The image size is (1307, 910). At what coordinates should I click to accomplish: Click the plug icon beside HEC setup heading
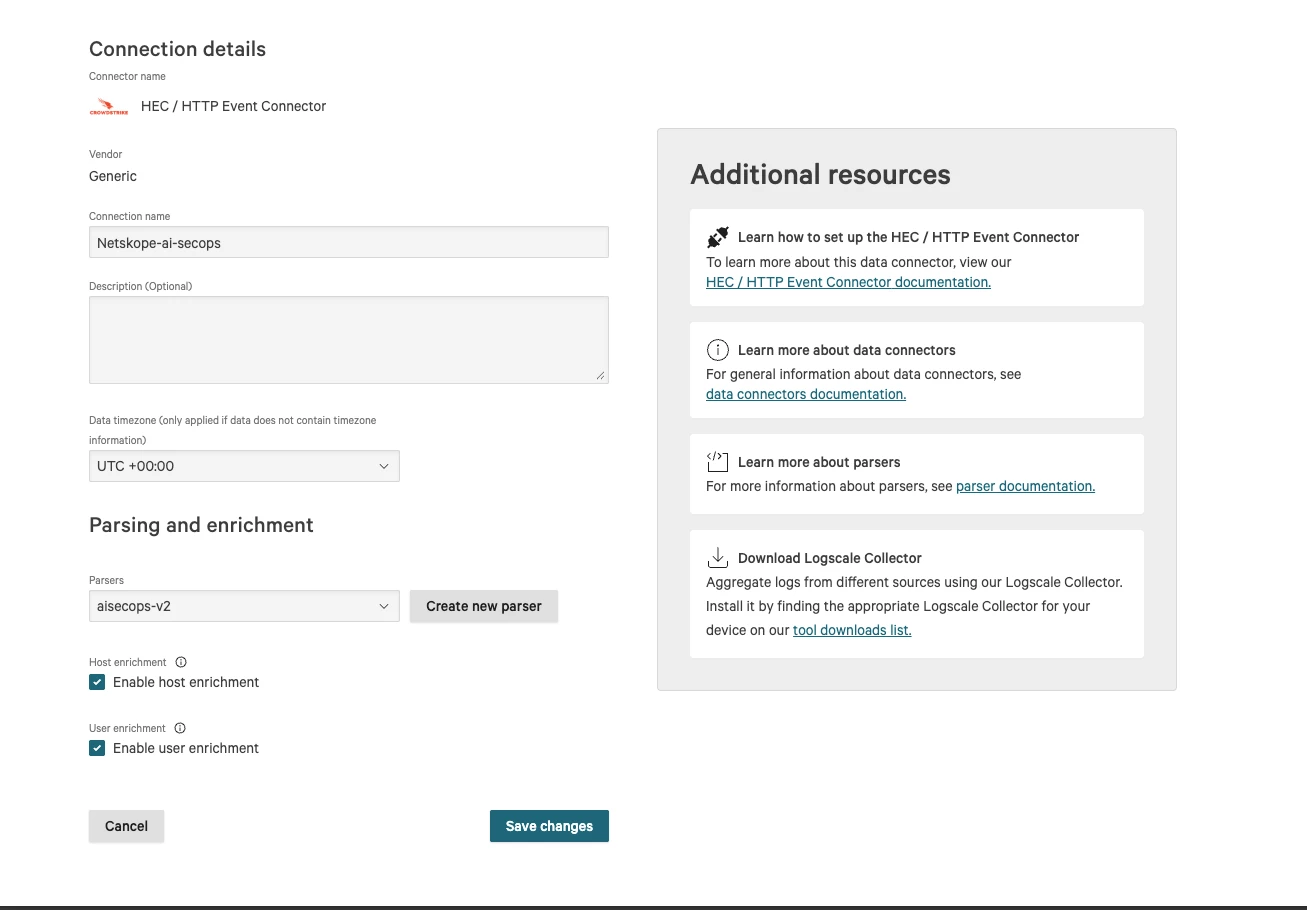(718, 237)
